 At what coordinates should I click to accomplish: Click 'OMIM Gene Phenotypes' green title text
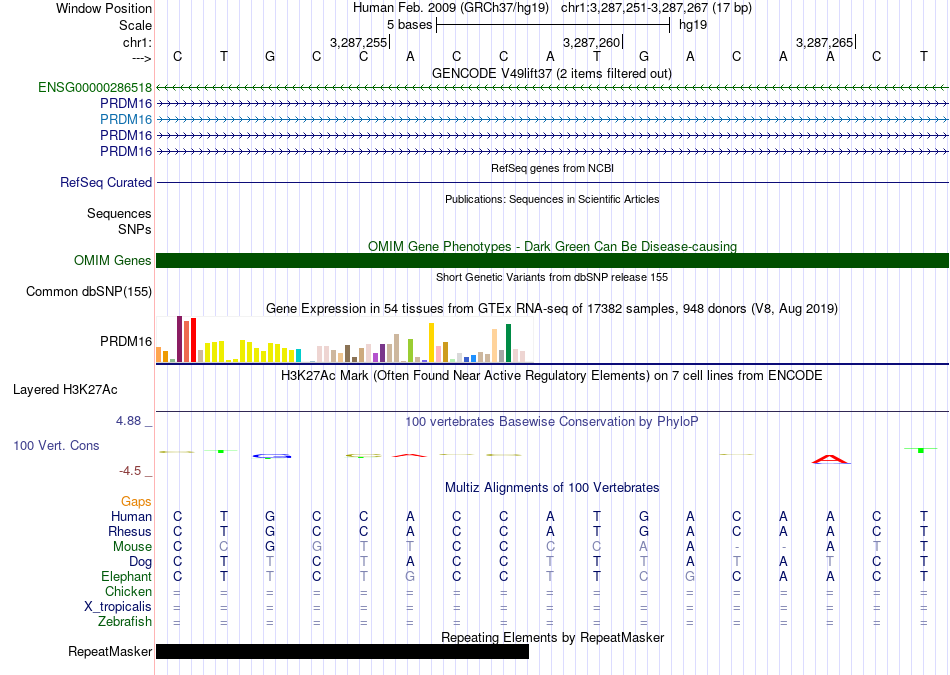[x=553, y=247]
